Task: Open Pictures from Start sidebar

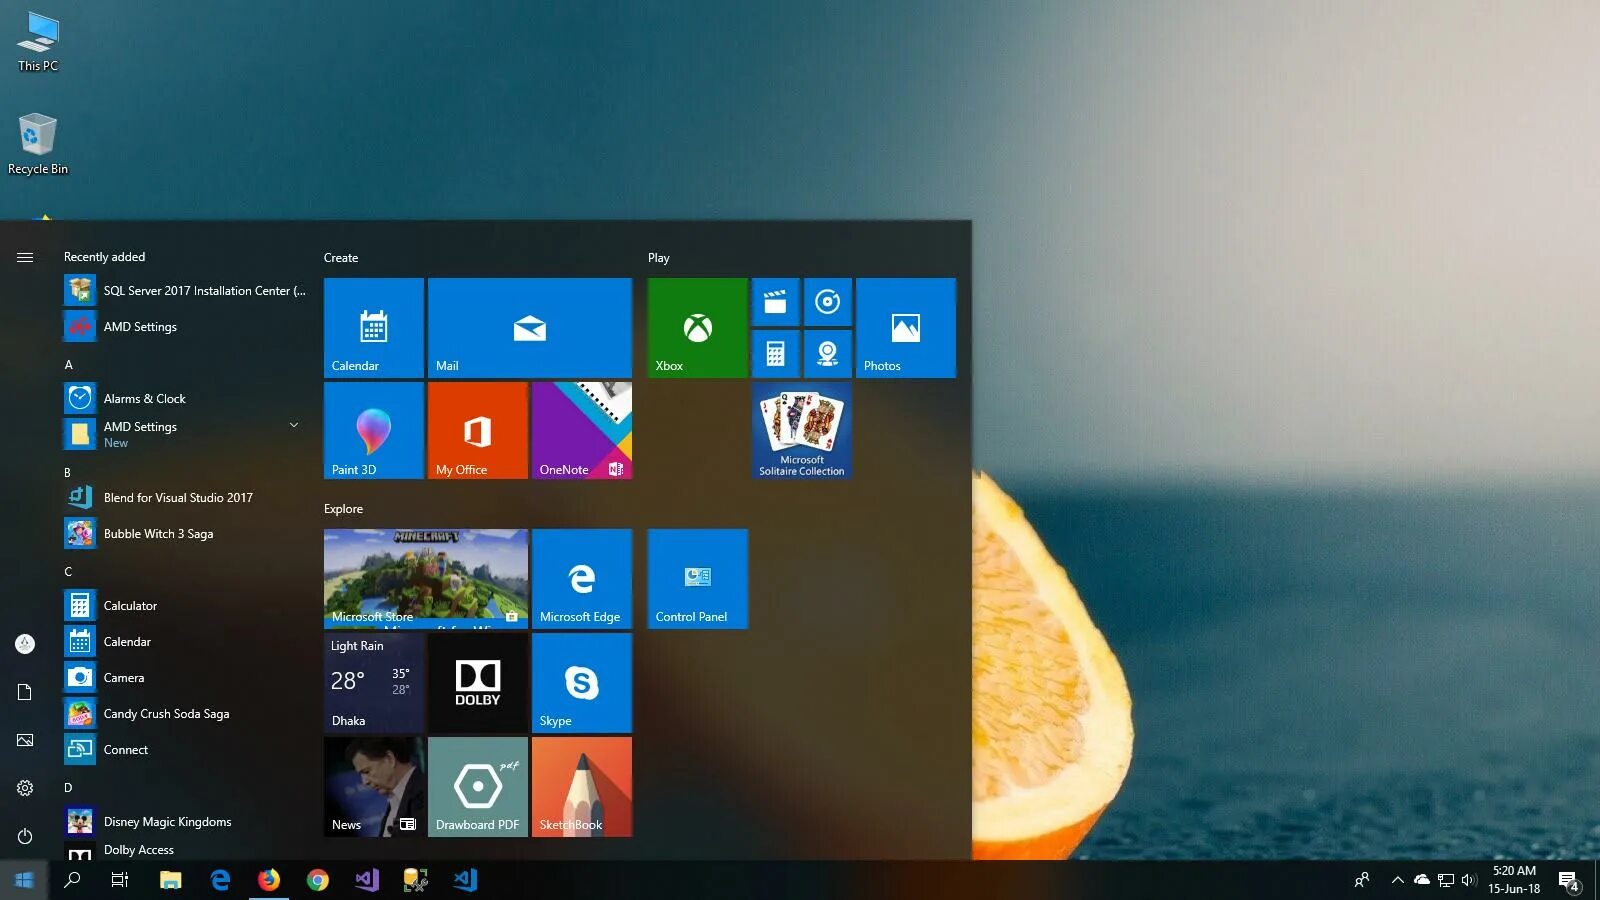Action: 25,740
